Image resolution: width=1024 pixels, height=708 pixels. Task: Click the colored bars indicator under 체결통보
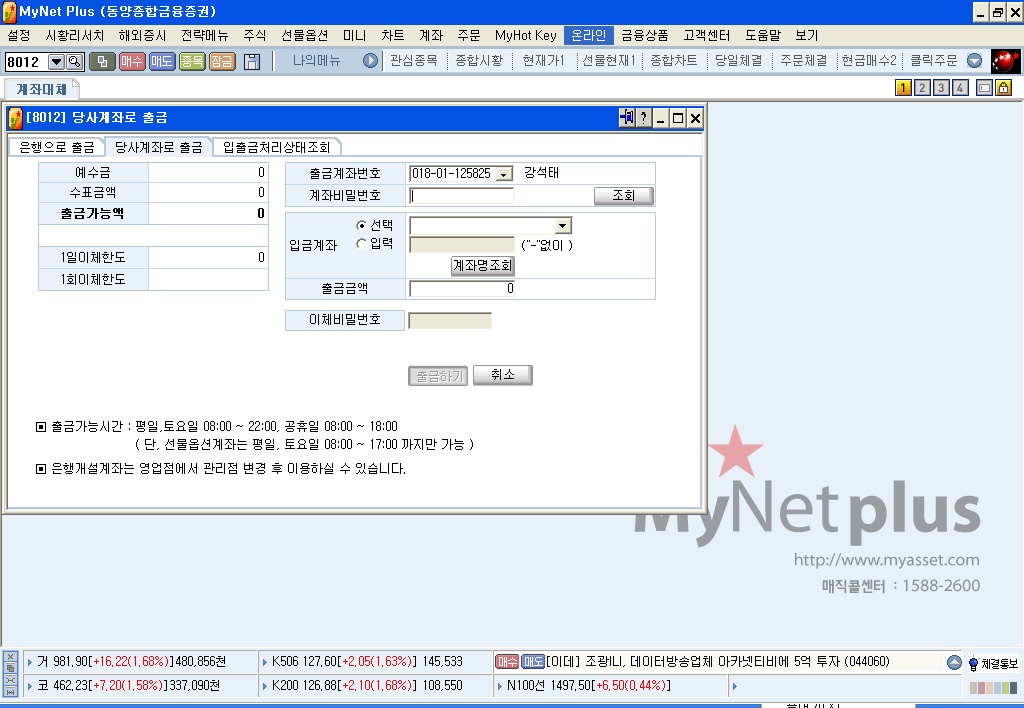click(x=993, y=687)
